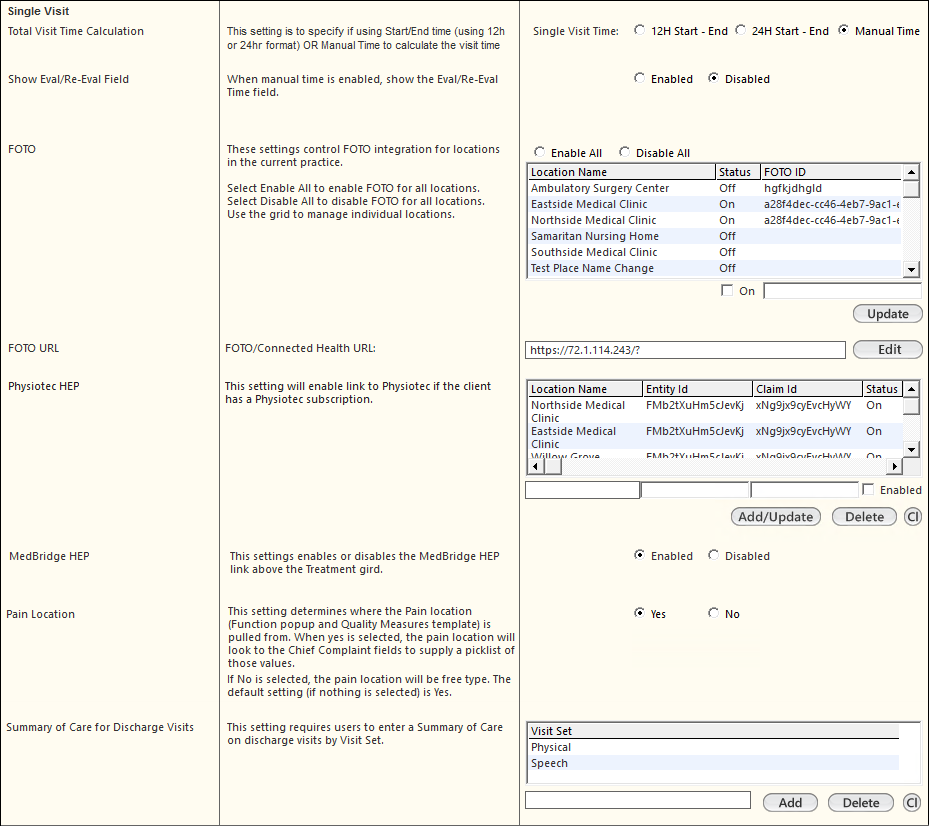
Task: Click Physiotec claim id input field
Action: pyautogui.click(x=805, y=490)
